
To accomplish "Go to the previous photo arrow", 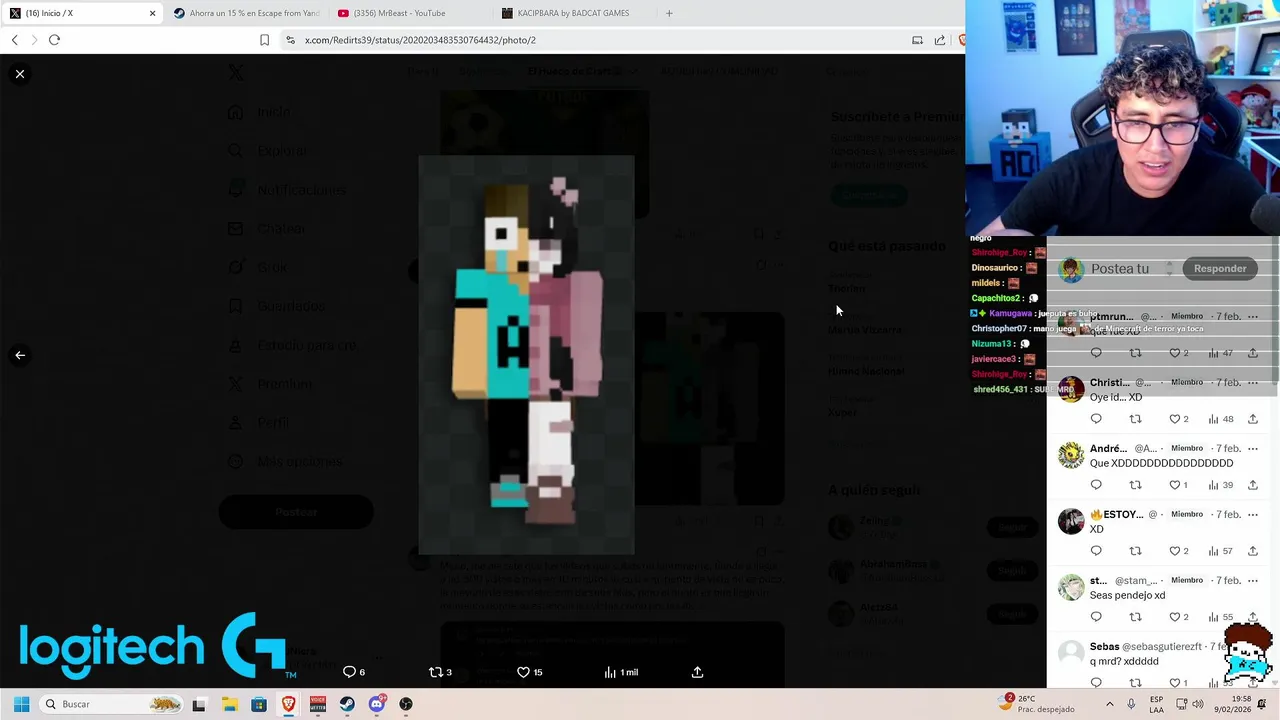I will point(20,355).
